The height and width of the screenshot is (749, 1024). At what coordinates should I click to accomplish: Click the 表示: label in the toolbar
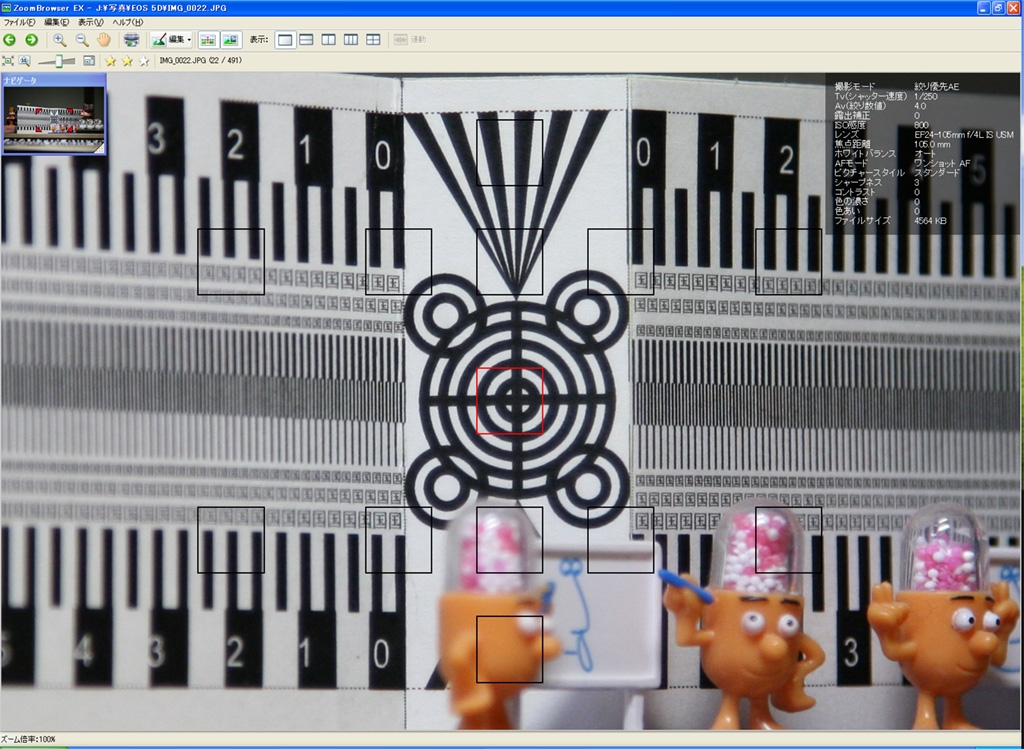[x=259, y=40]
